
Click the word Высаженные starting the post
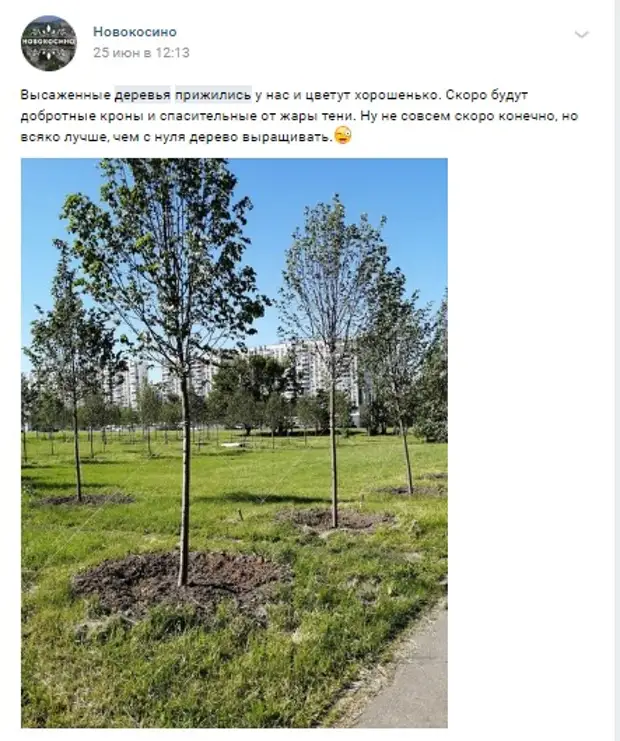(x=65, y=95)
